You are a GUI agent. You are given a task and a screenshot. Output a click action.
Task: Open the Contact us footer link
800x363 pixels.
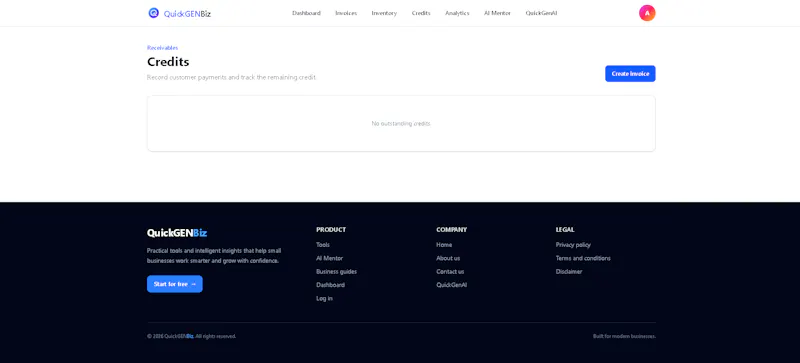(450, 272)
